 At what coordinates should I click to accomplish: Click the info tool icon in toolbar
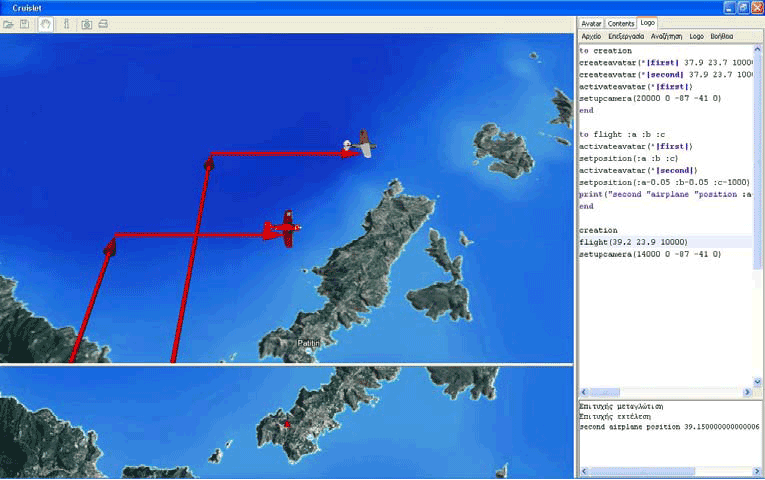(x=67, y=24)
